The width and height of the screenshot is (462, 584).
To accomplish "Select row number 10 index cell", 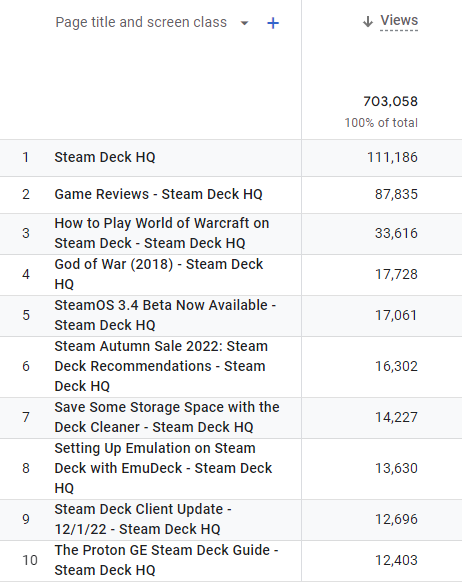I will click(x=30, y=560).
